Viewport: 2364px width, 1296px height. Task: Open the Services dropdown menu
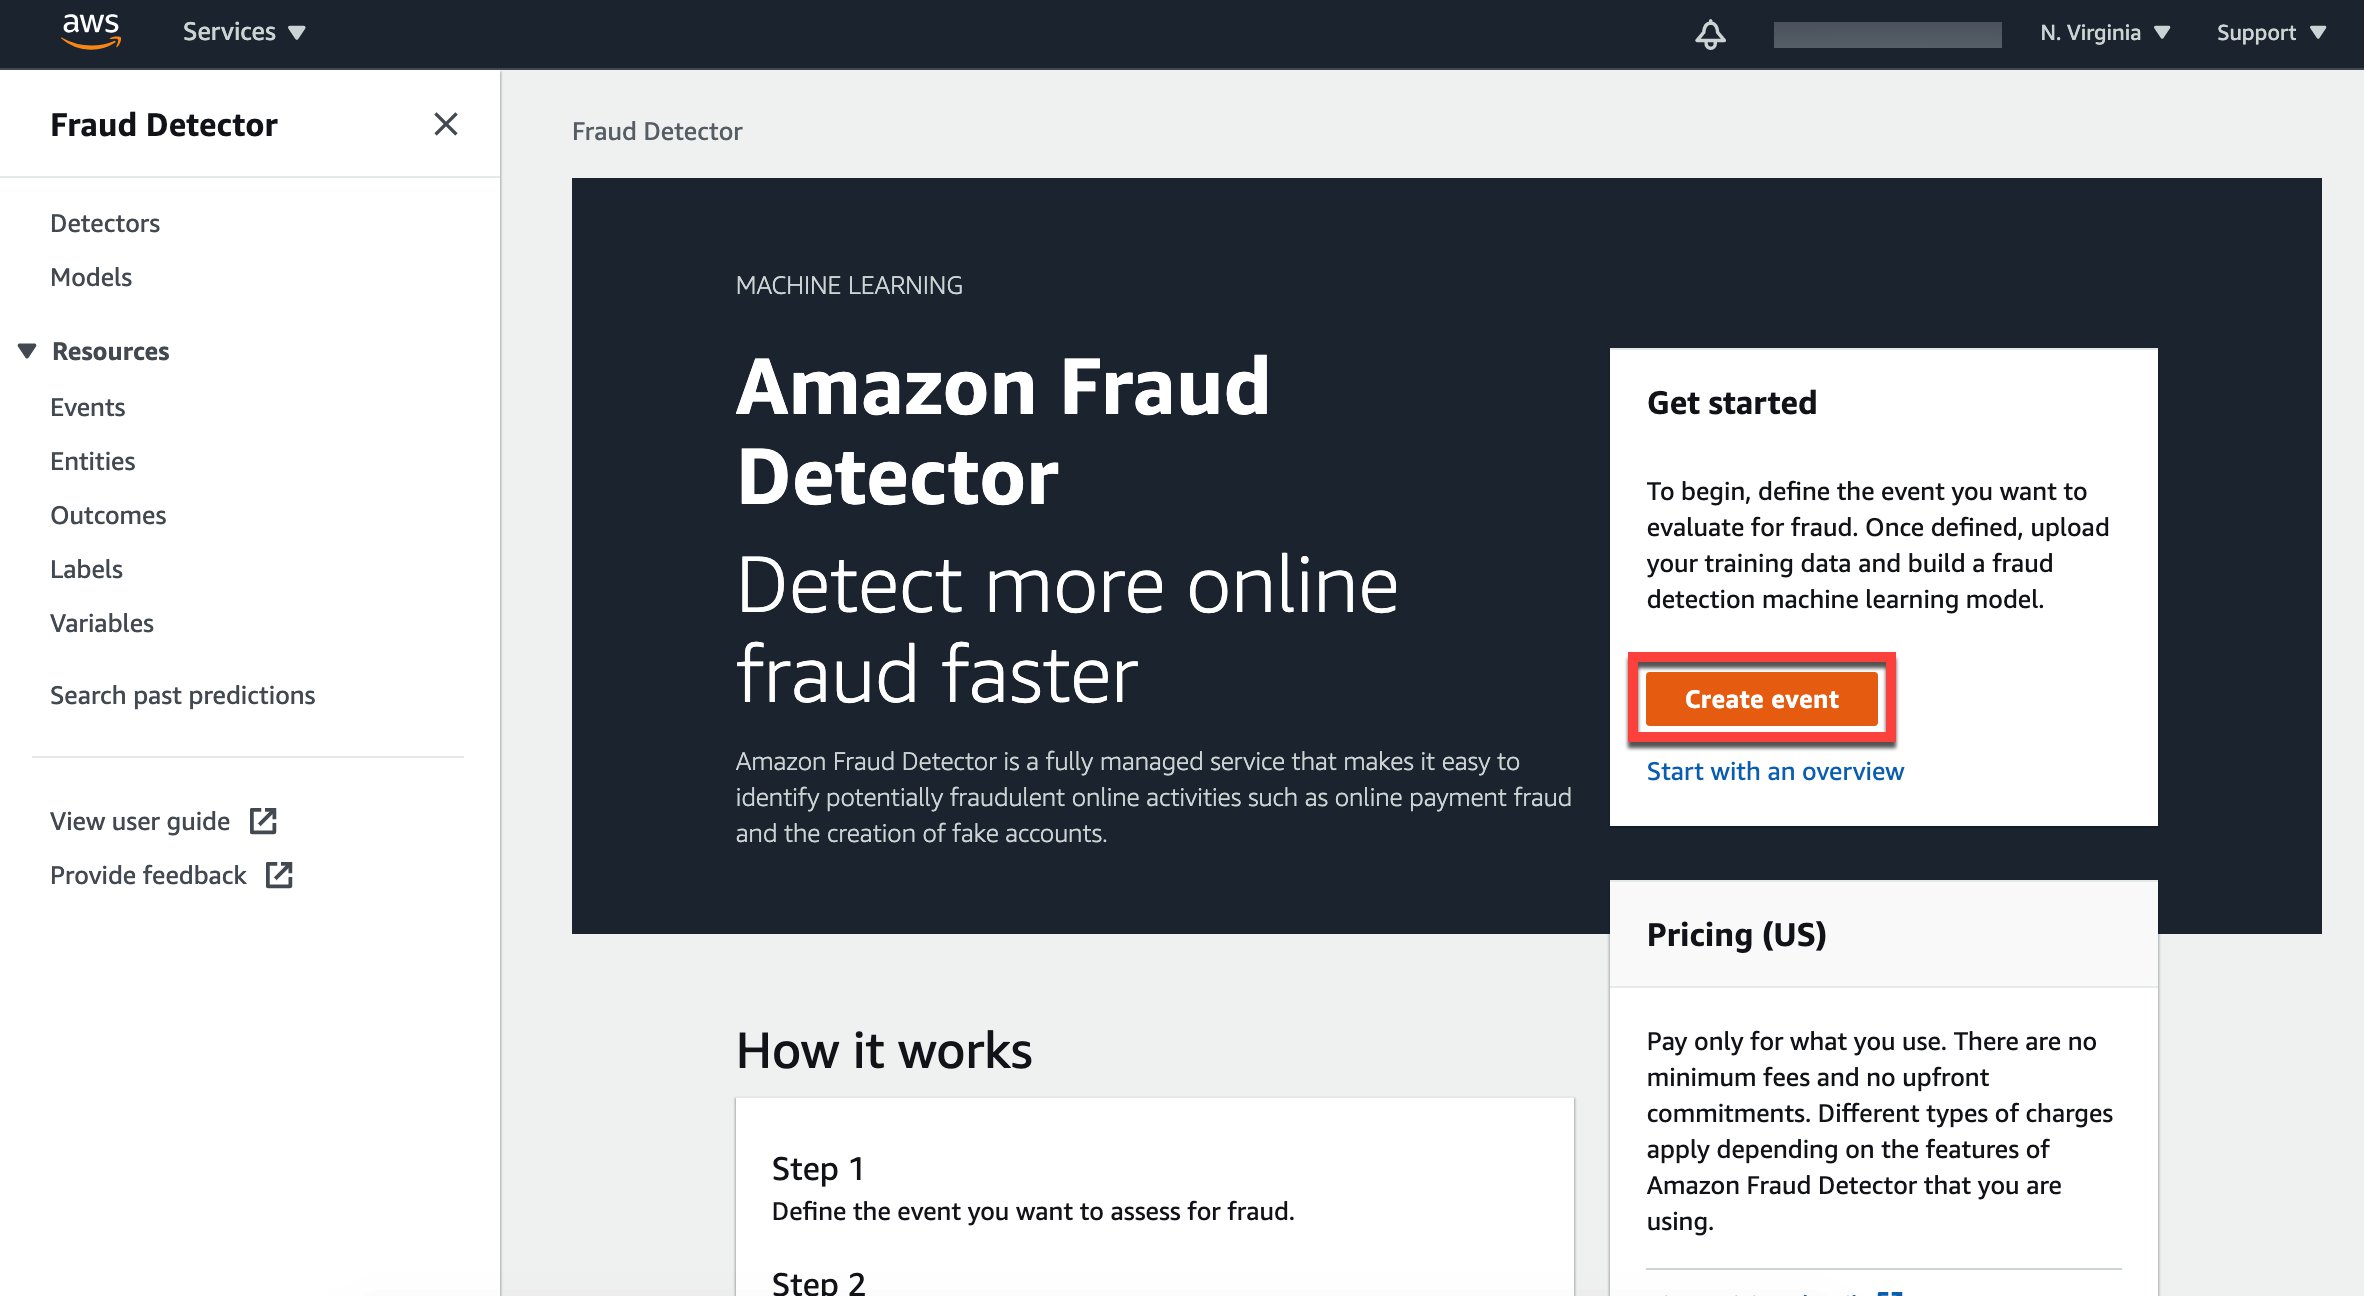[x=244, y=32]
